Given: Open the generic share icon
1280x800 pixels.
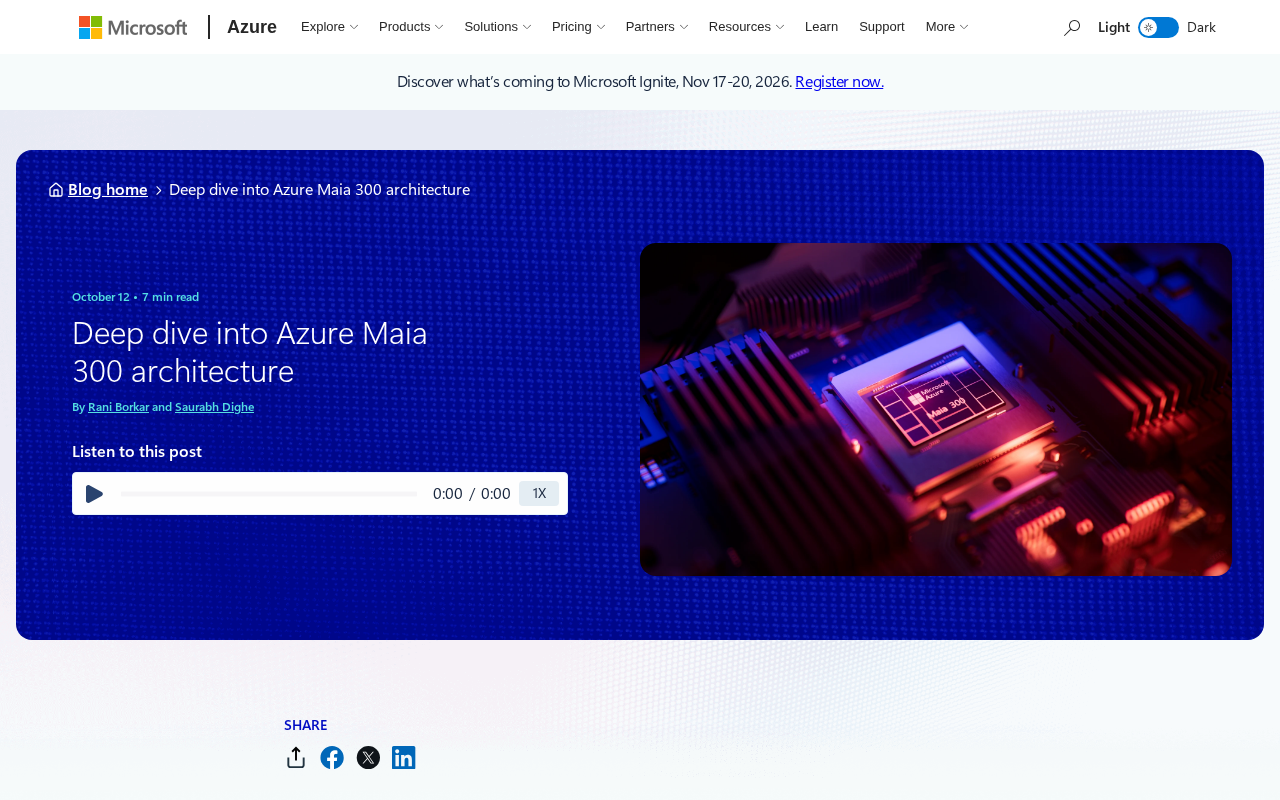Looking at the screenshot, I should (x=296, y=758).
